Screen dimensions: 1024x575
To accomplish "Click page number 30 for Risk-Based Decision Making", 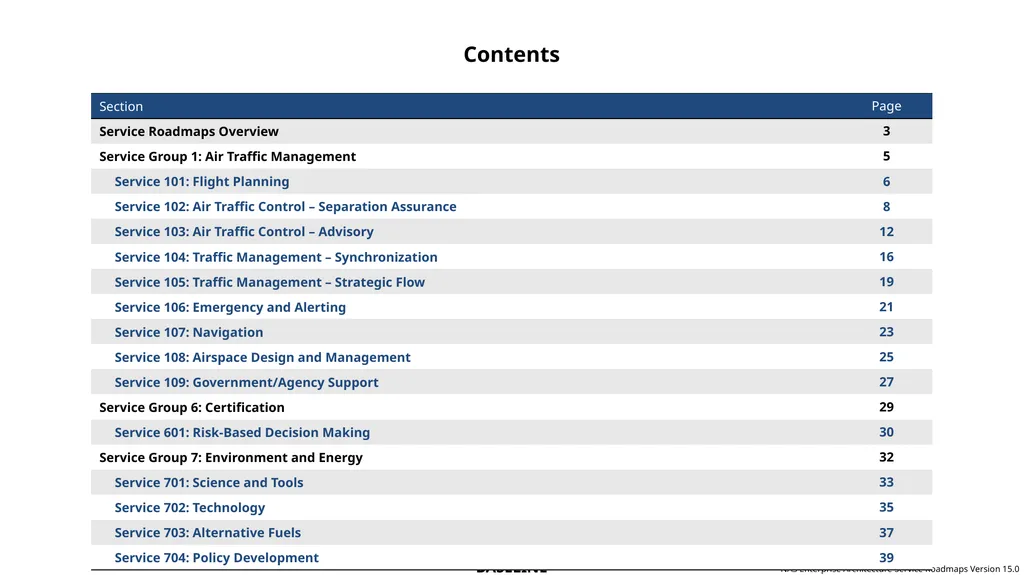I will tap(886, 432).
